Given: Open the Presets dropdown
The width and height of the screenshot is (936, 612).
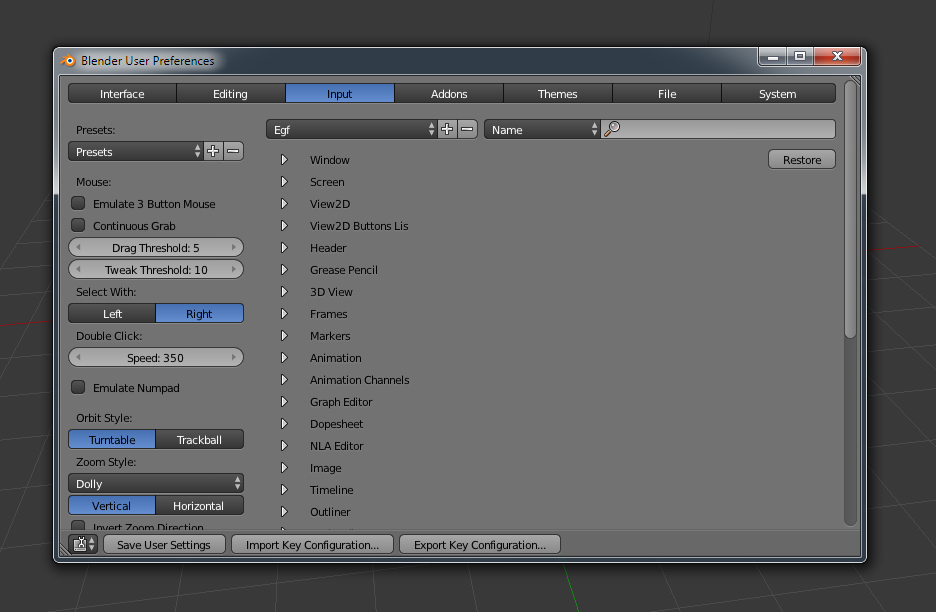Looking at the screenshot, I should tap(136, 152).
